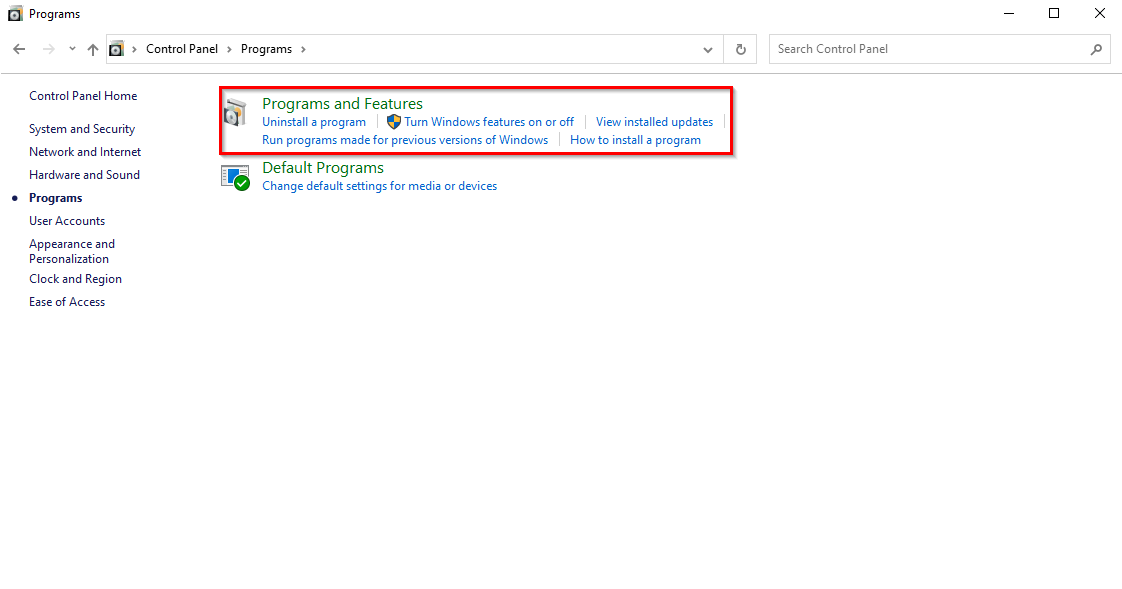
Task: Open Ease of Access category
Action: pyautogui.click(x=67, y=302)
